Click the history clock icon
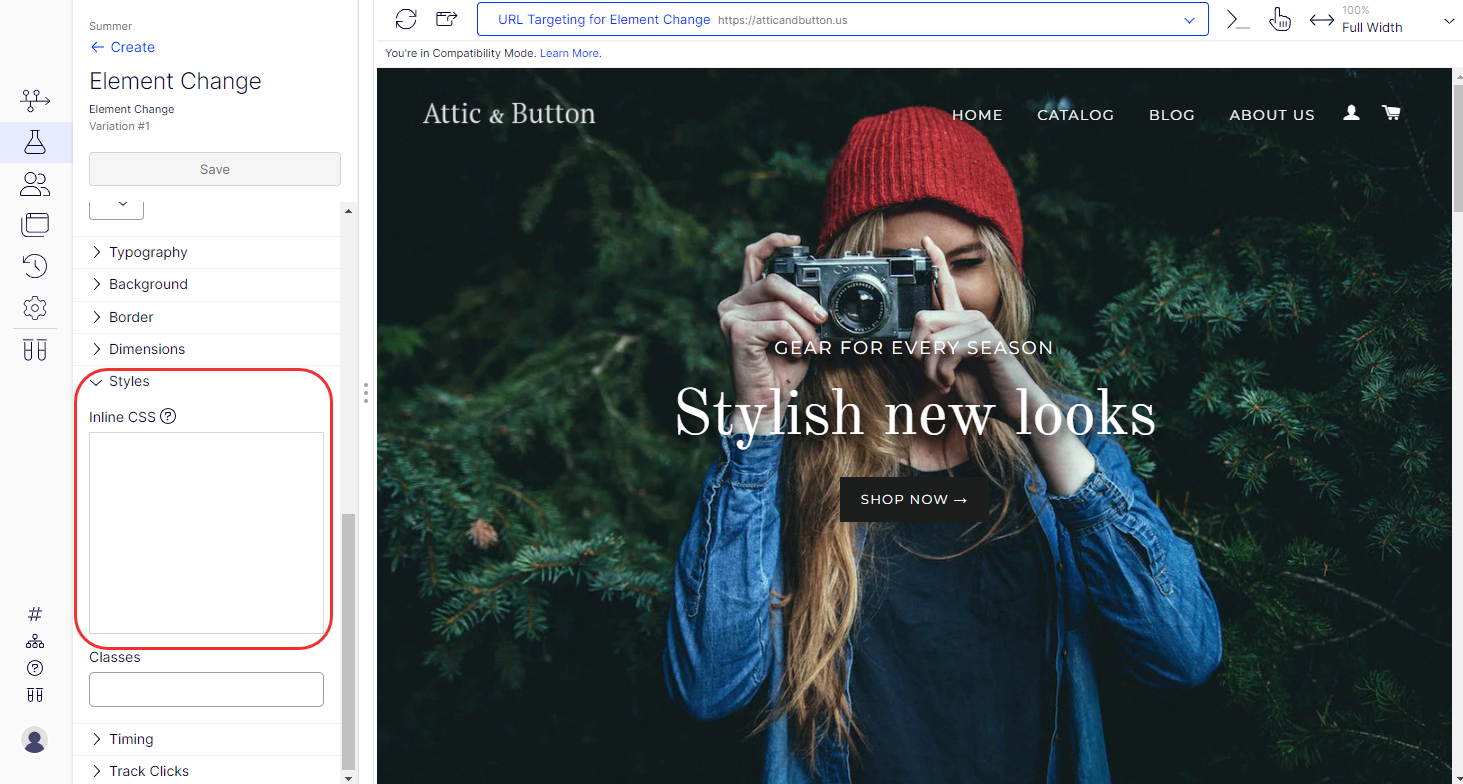The image size is (1463, 784). 35,266
